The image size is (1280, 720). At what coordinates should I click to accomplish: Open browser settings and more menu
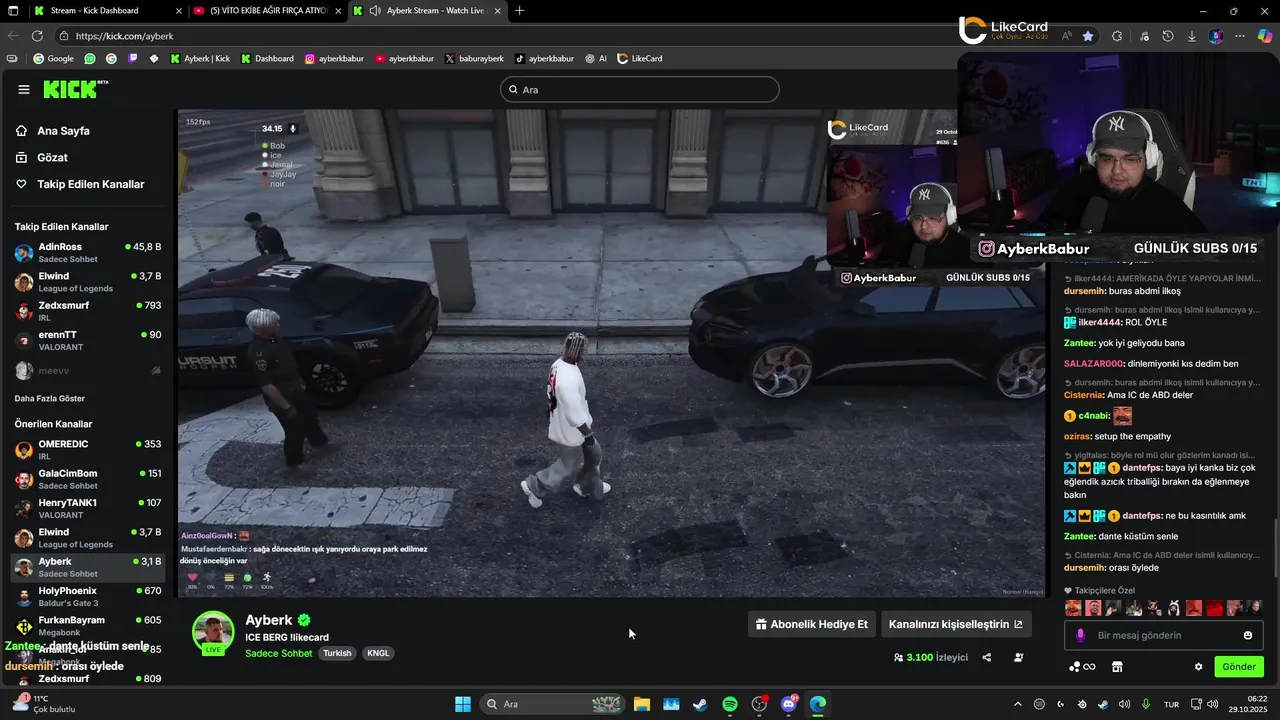(x=1240, y=36)
